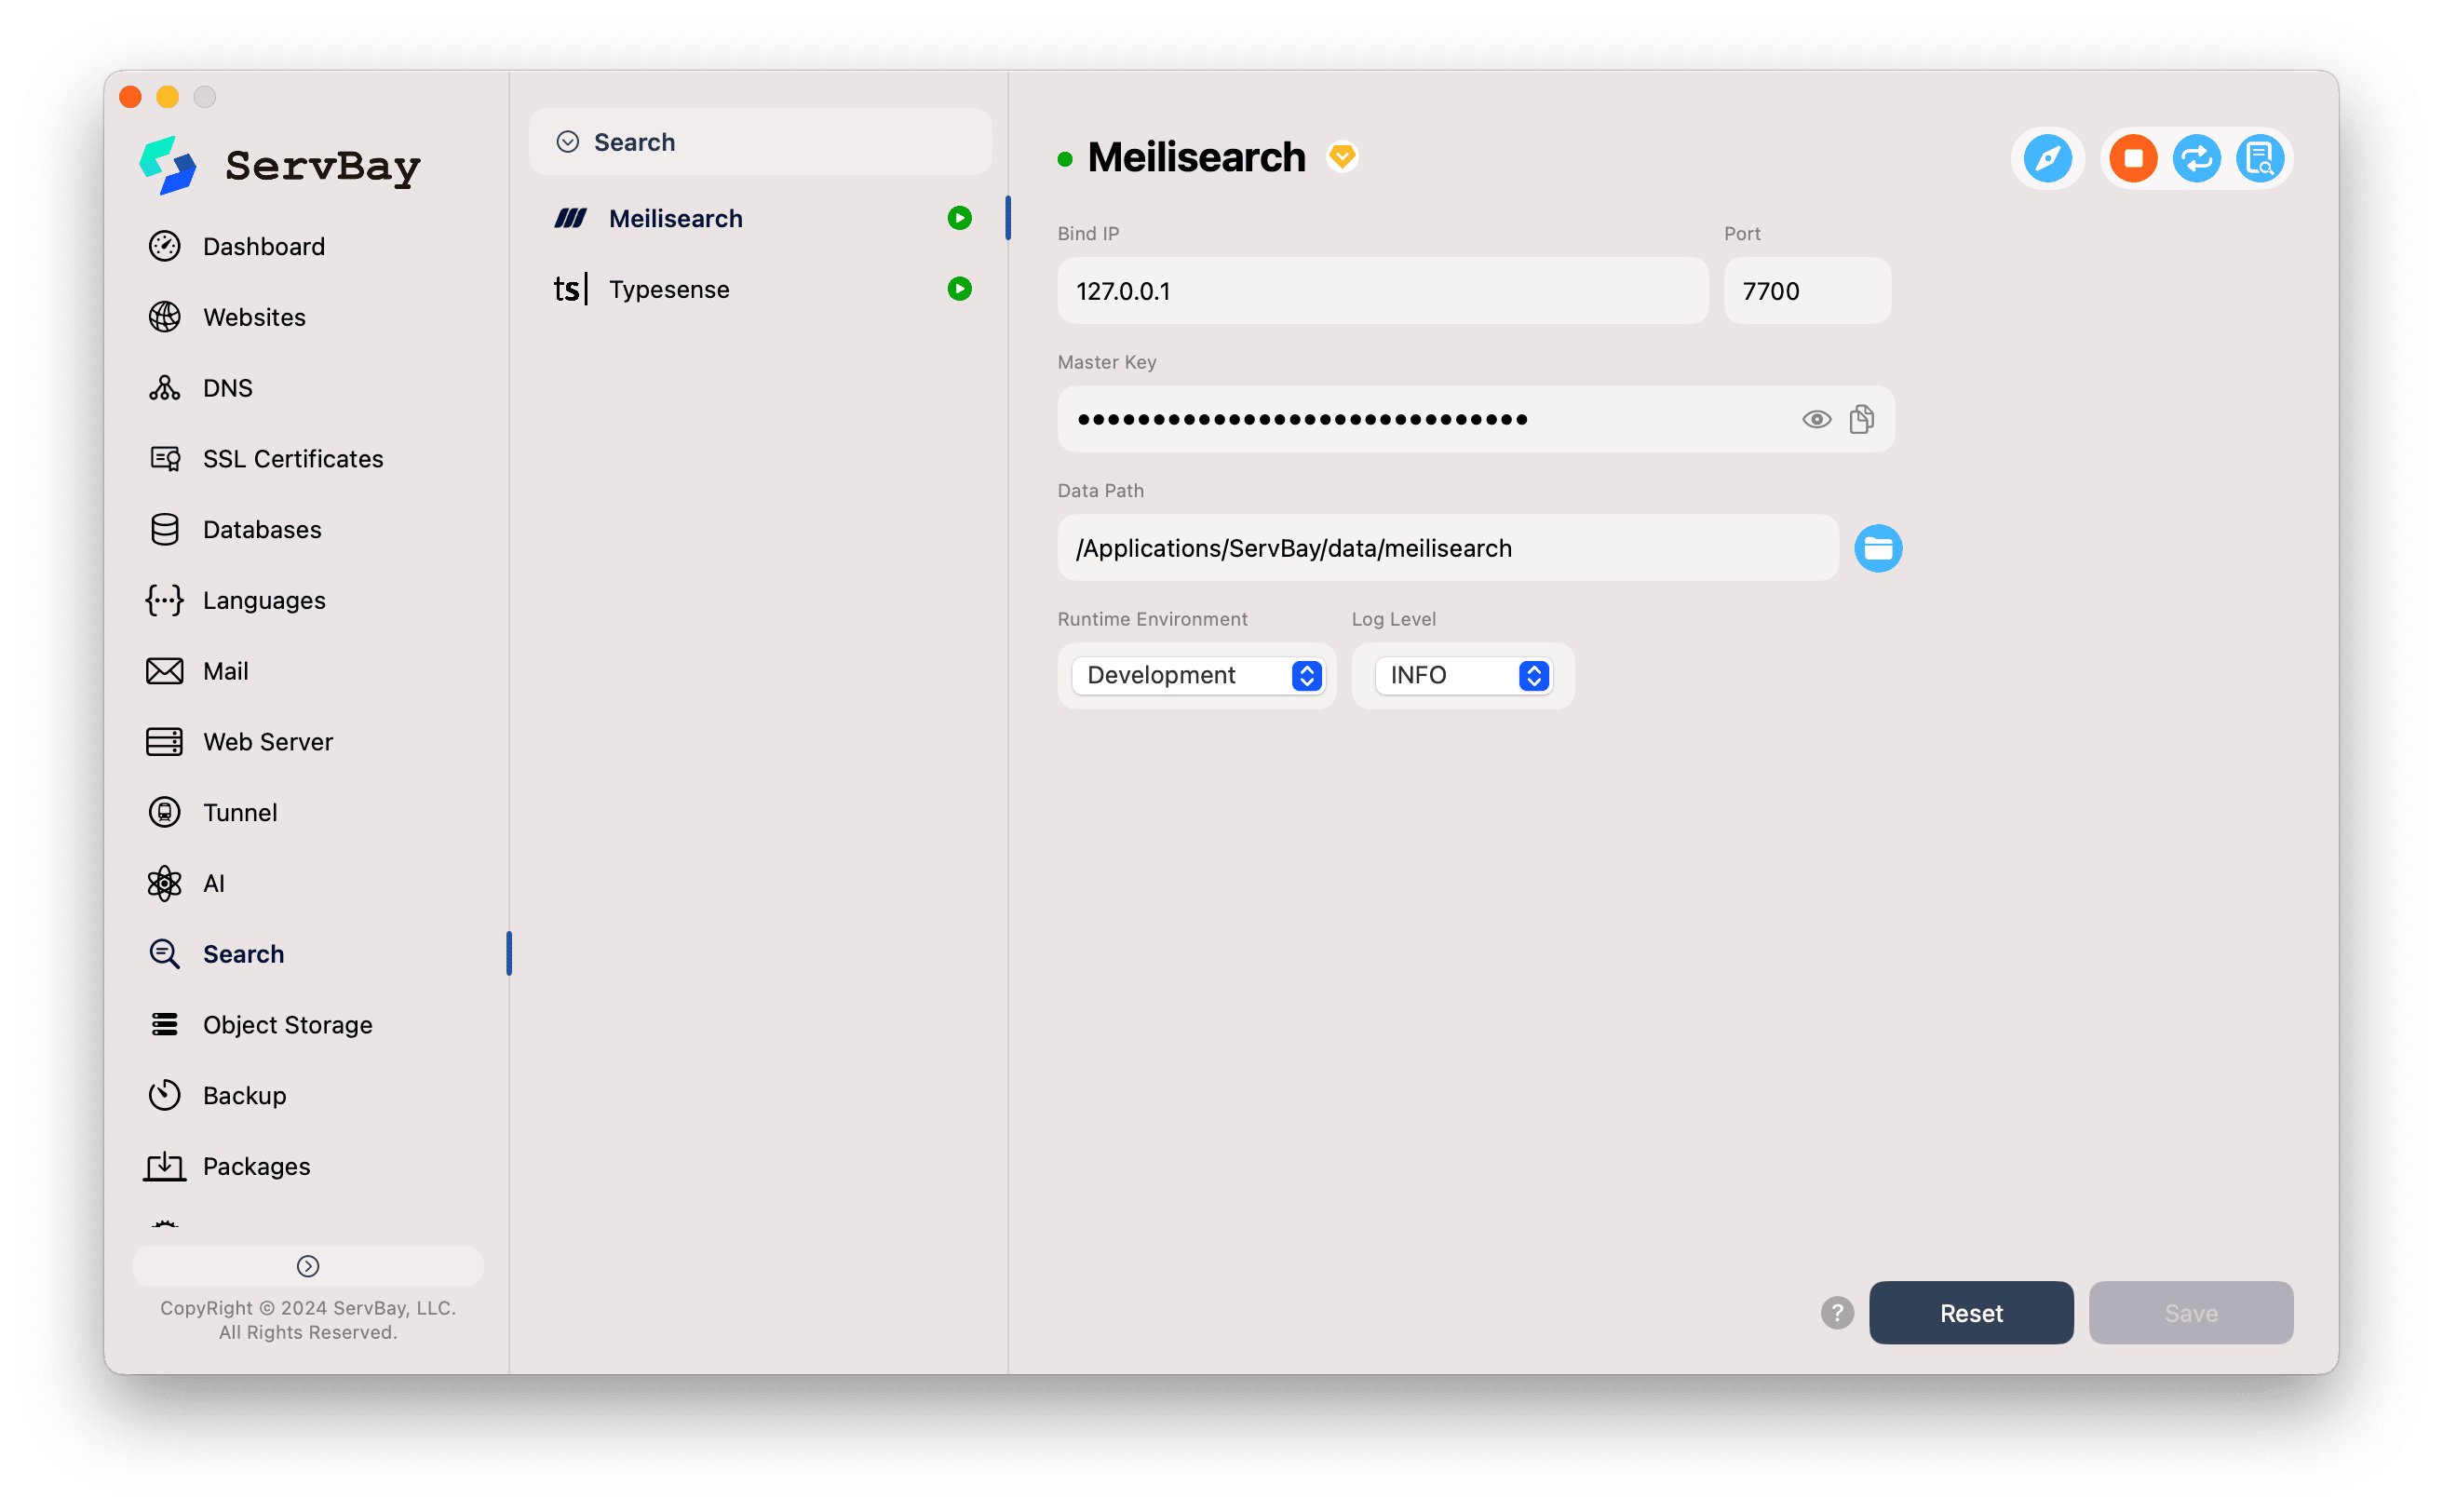Click the Port field showing 7700

[x=1808, y=291]
